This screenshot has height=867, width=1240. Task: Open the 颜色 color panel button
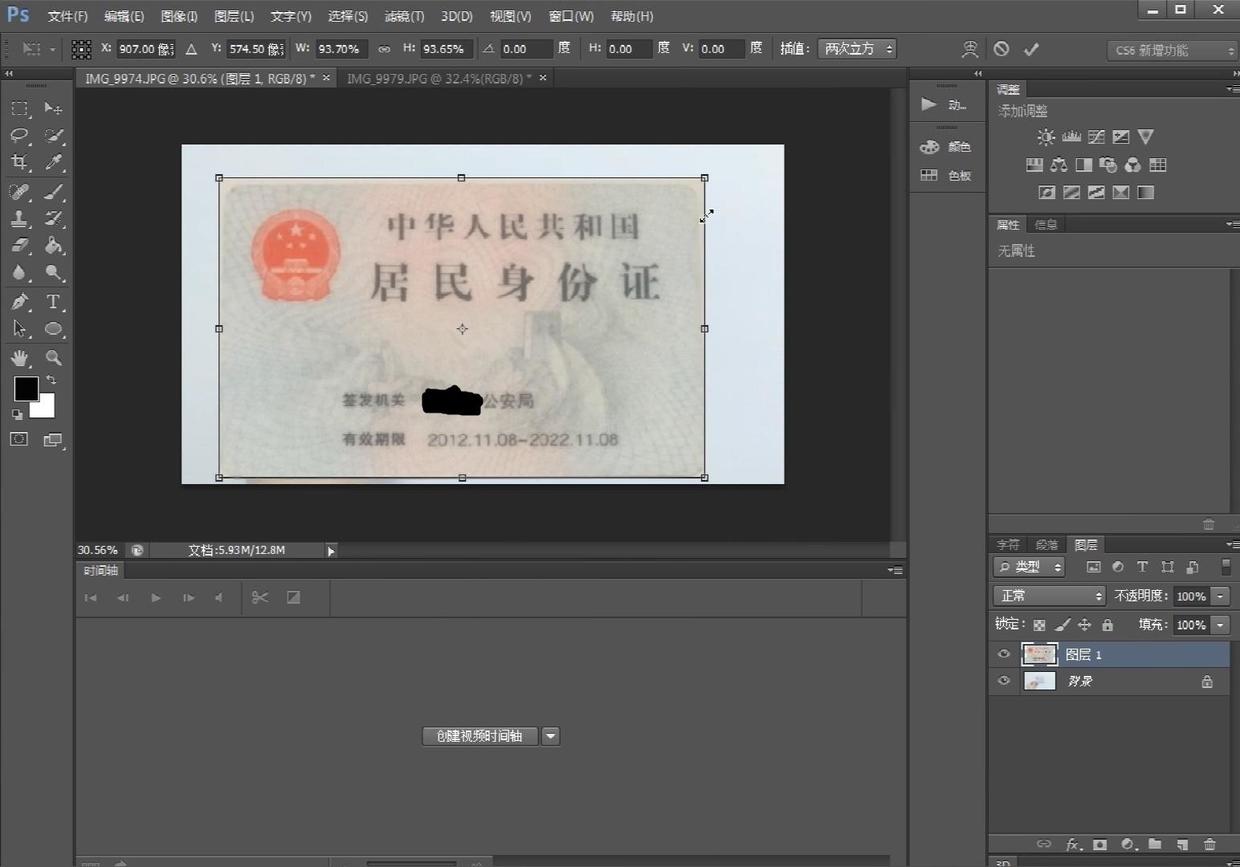click(x=946, y=147)
